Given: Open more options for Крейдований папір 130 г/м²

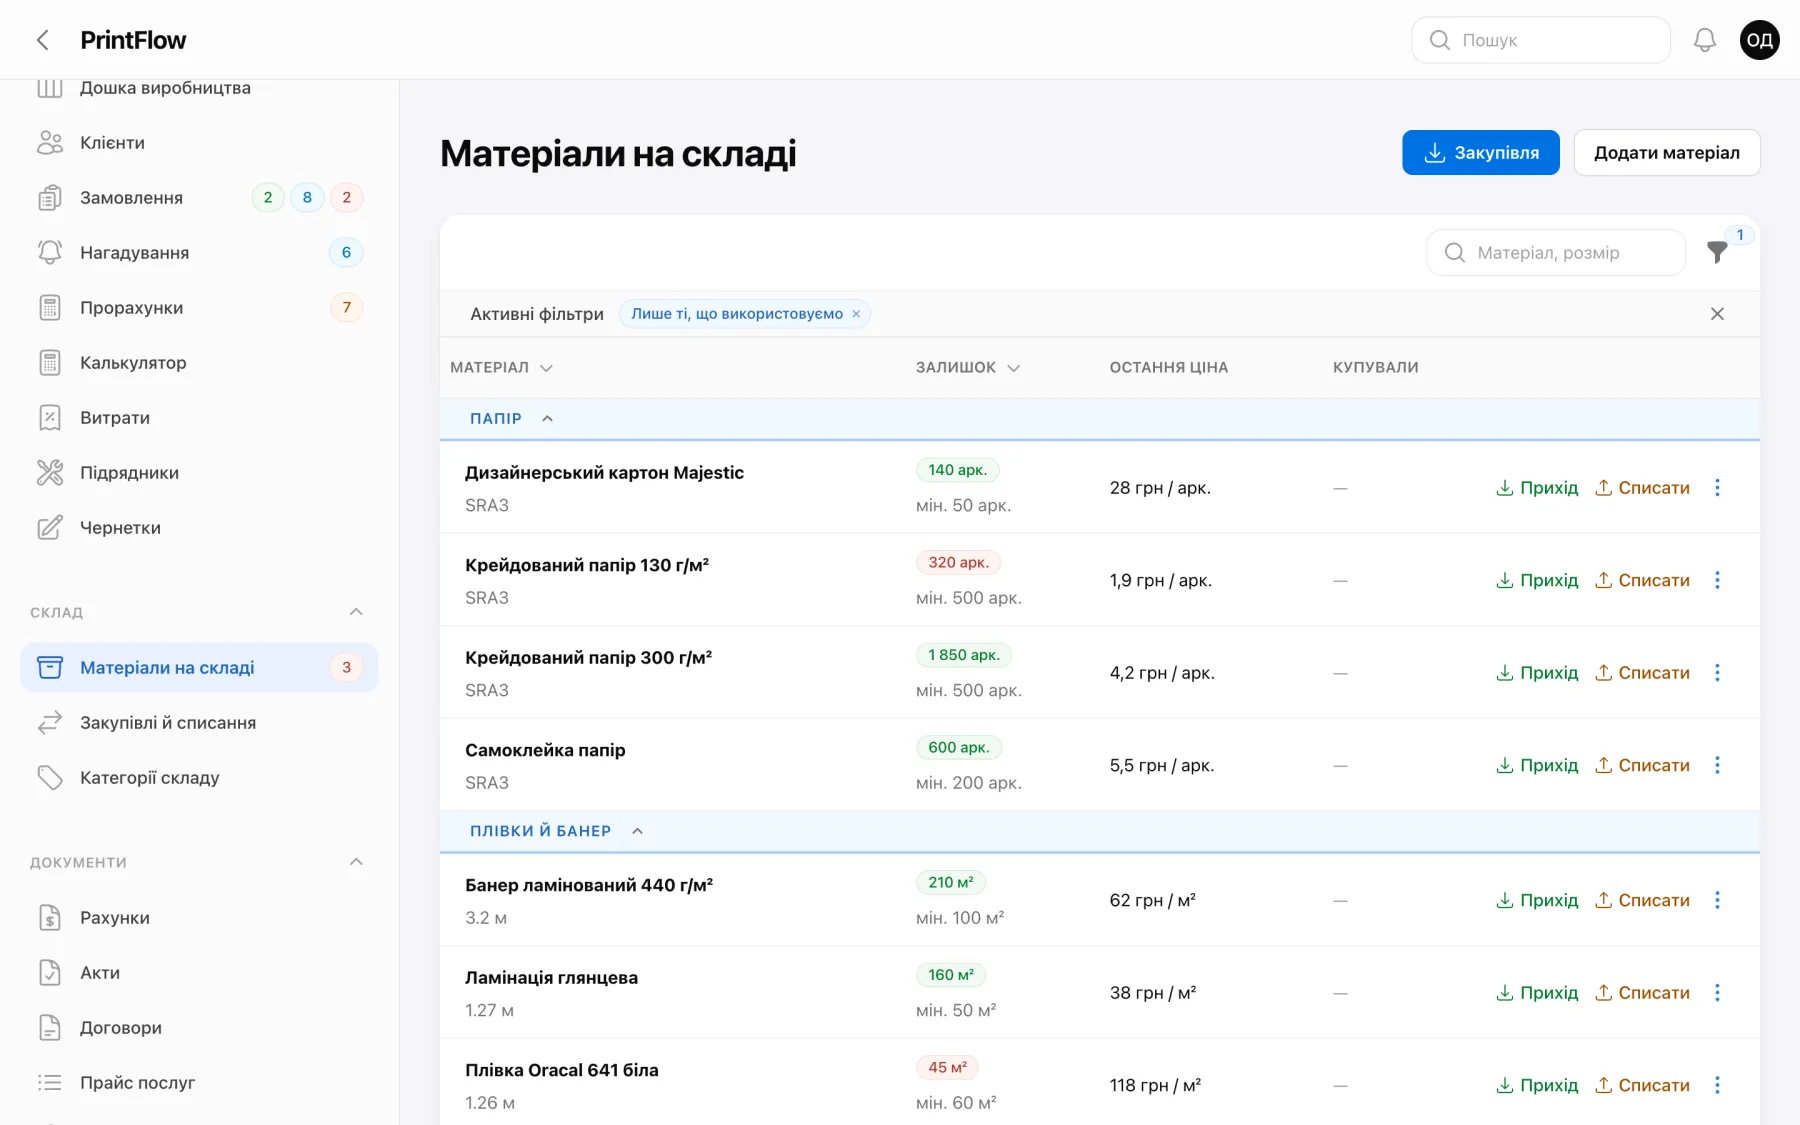Looking at the screenshot, I should pos(1717,580).
